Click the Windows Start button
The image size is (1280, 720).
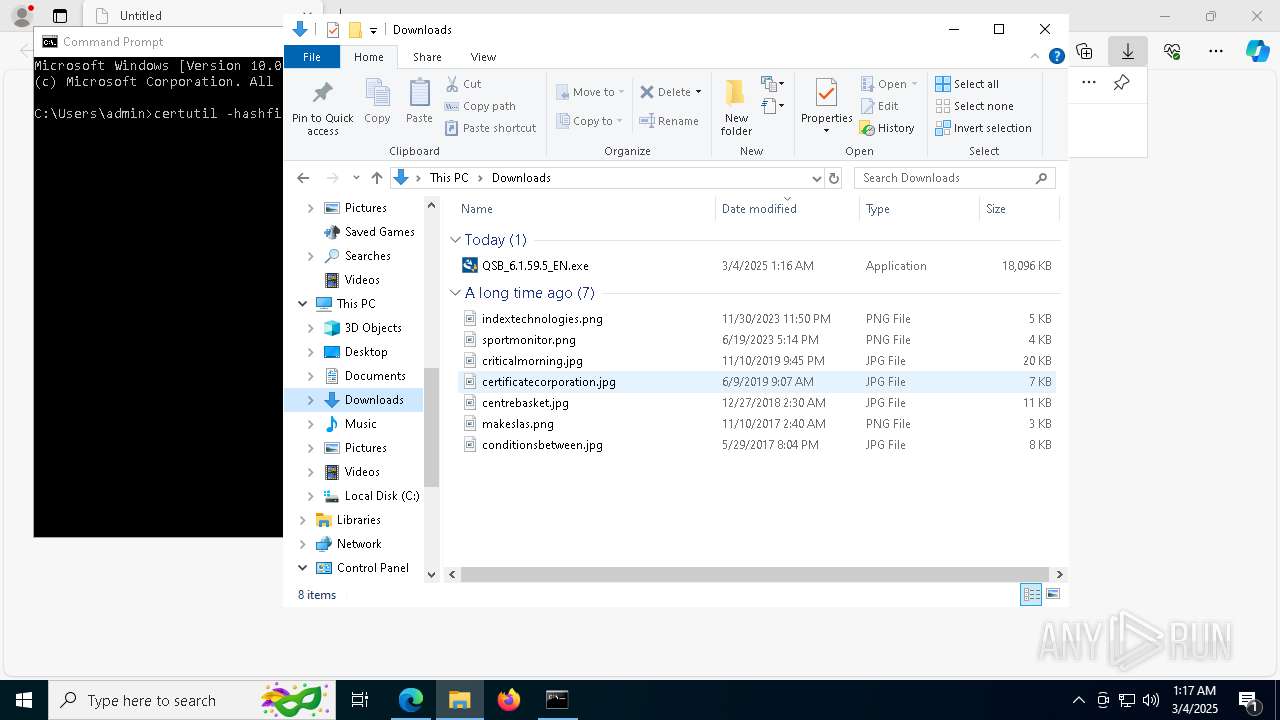tap(23, 700)
